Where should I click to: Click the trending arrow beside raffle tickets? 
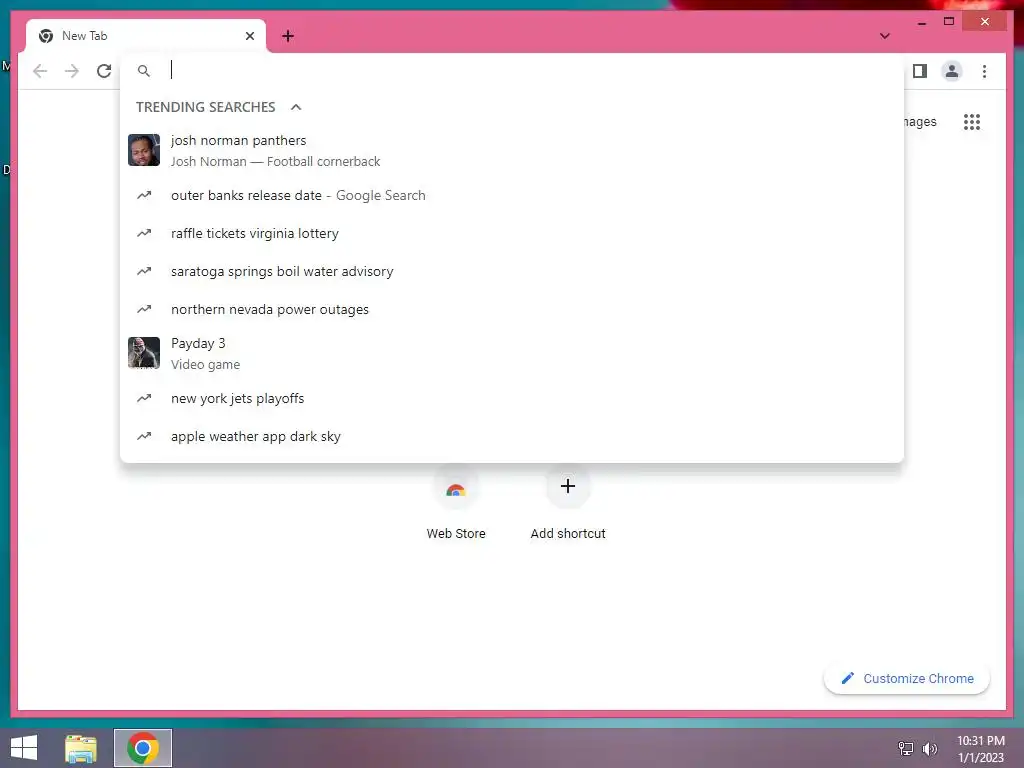coord(144,233)
